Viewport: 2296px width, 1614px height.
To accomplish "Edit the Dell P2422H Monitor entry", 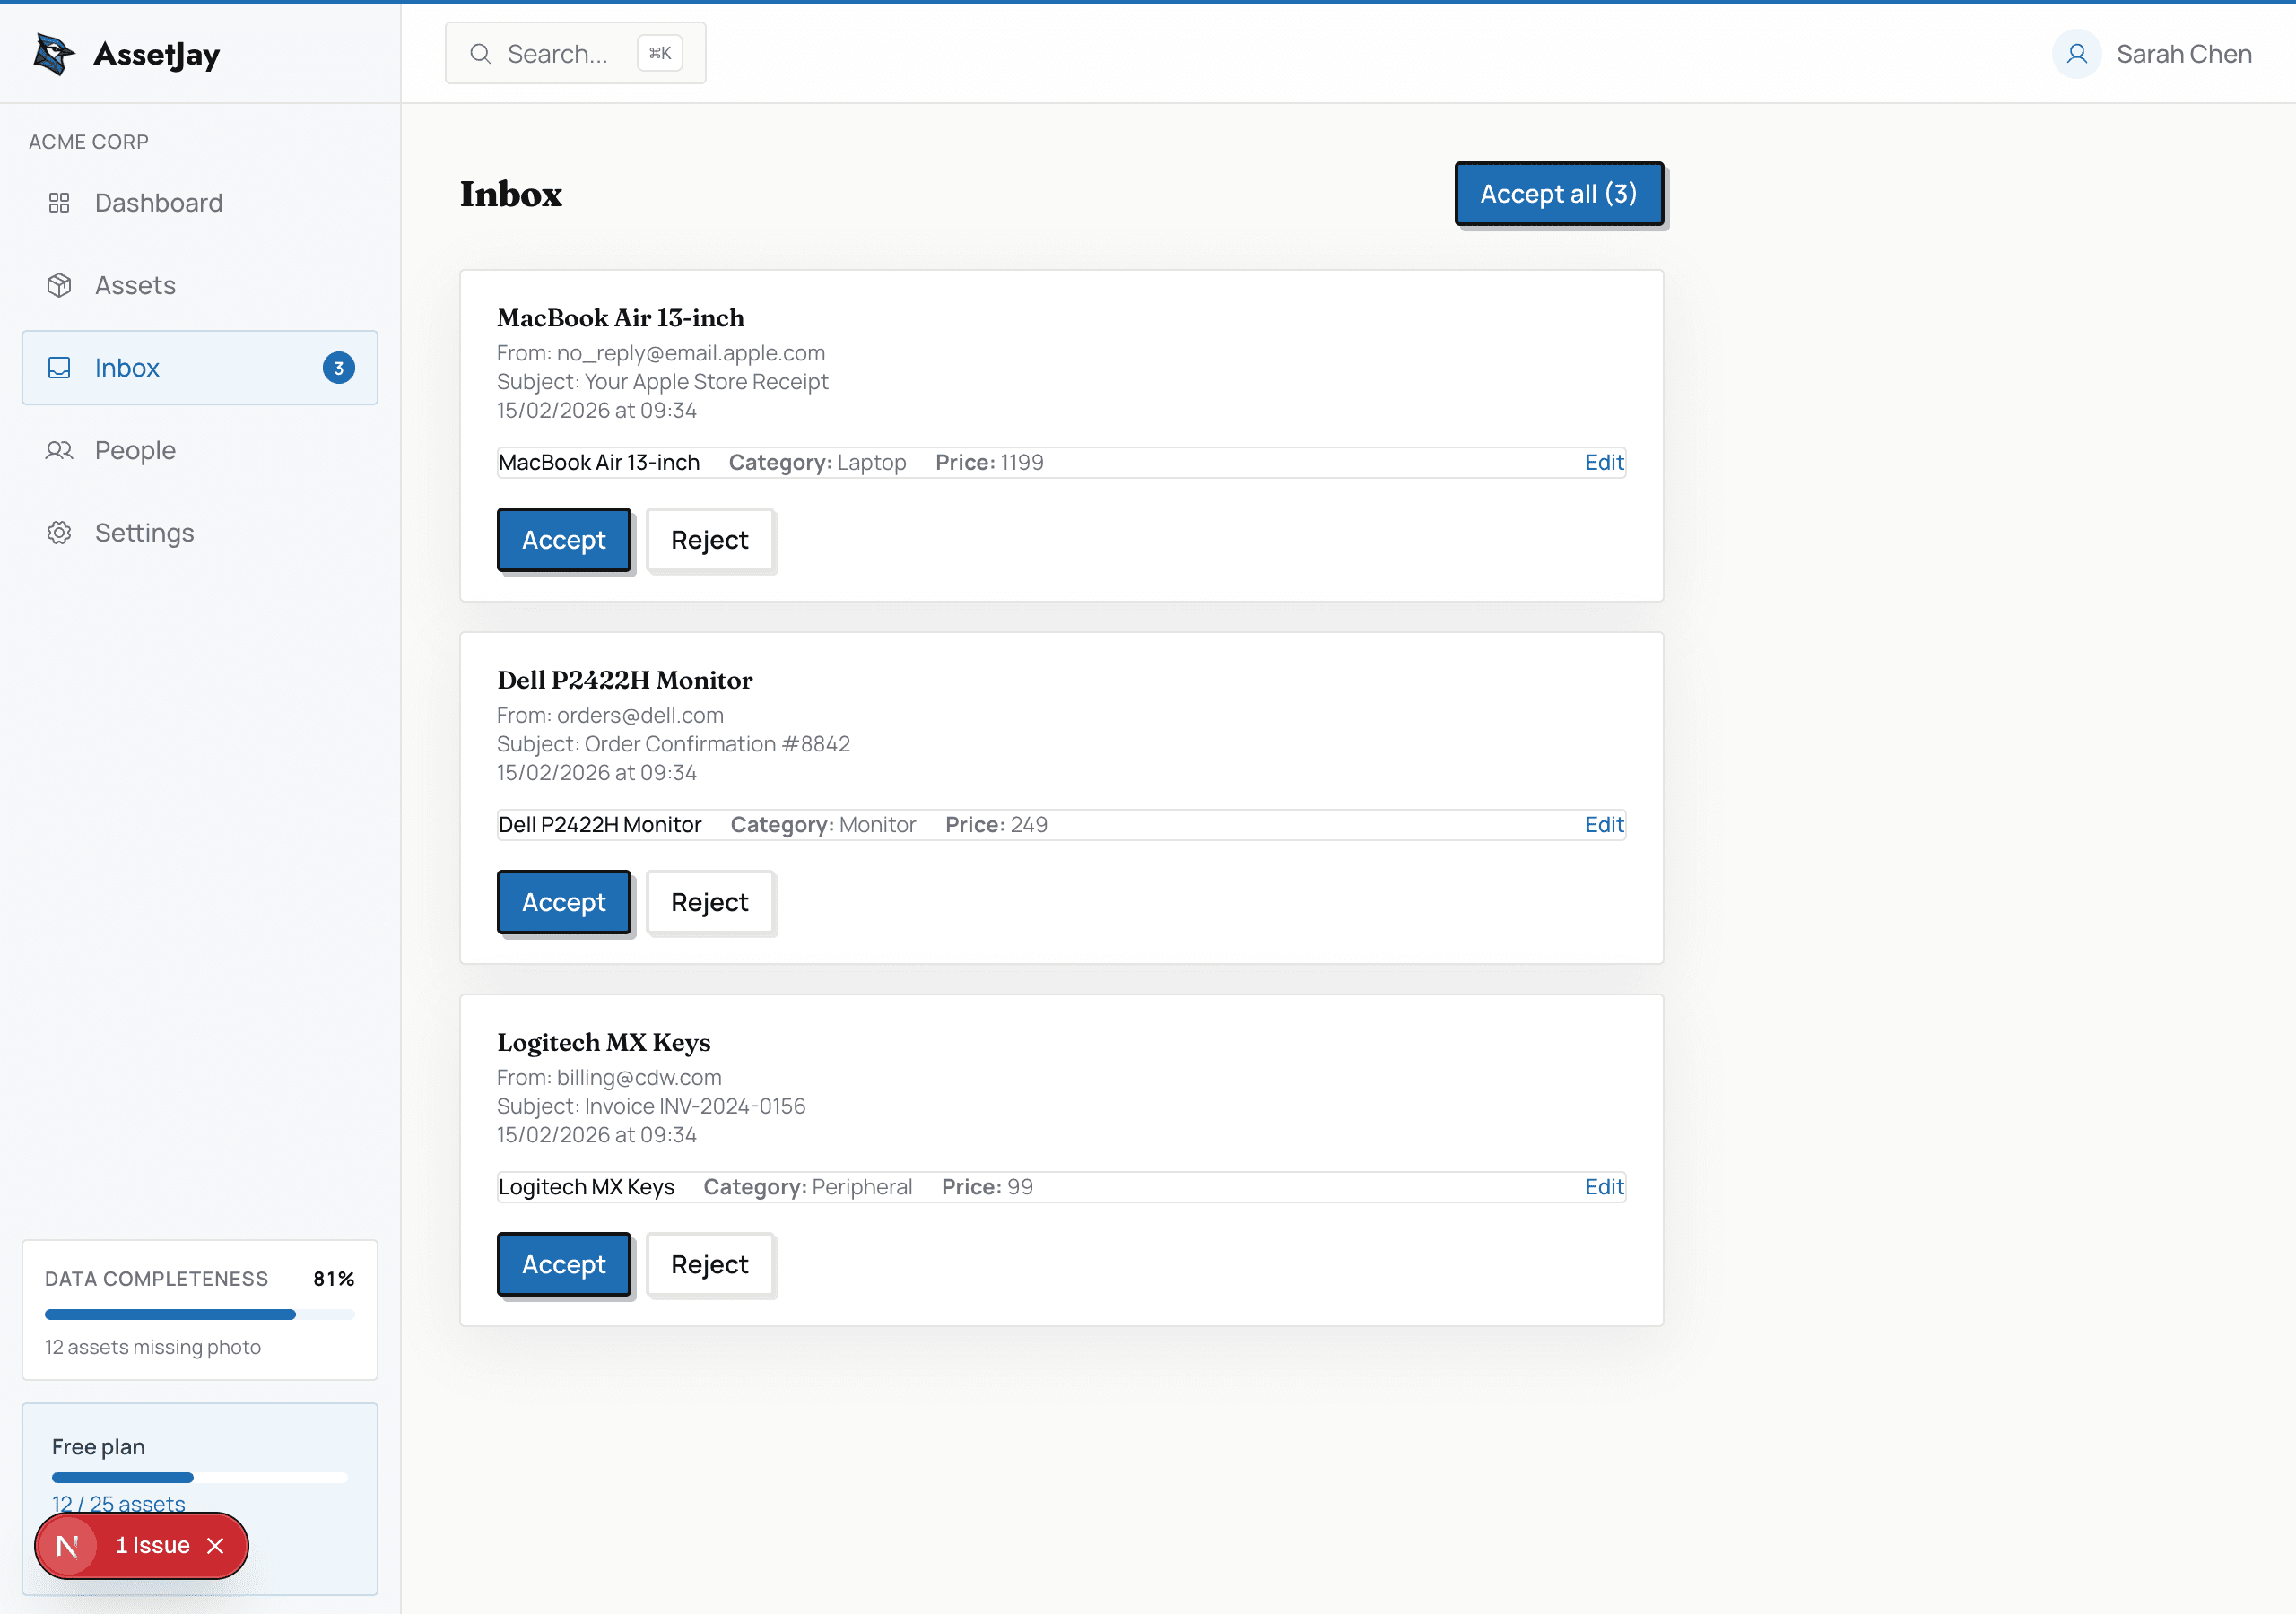I will click(1604, 824).
